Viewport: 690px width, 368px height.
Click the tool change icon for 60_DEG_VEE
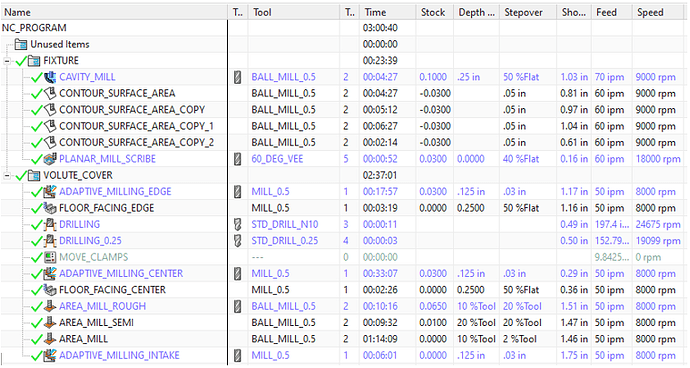point(238,159)
